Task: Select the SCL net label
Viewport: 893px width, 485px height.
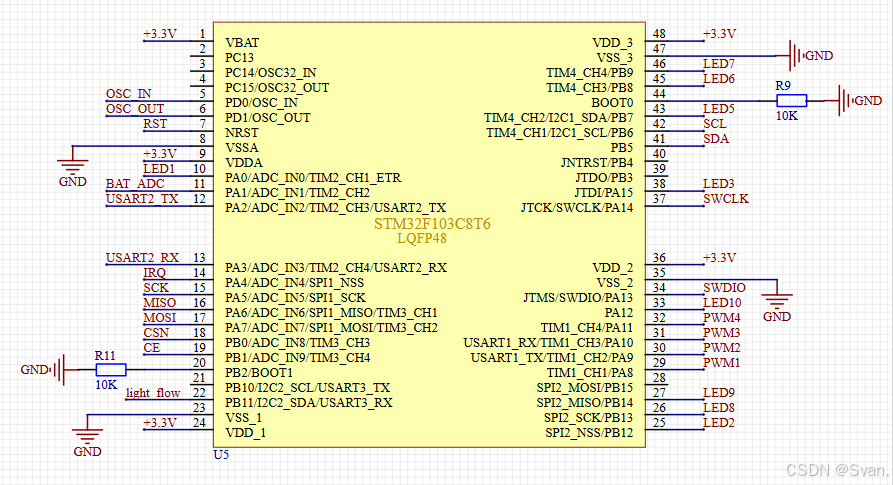Action: [715, 124]
